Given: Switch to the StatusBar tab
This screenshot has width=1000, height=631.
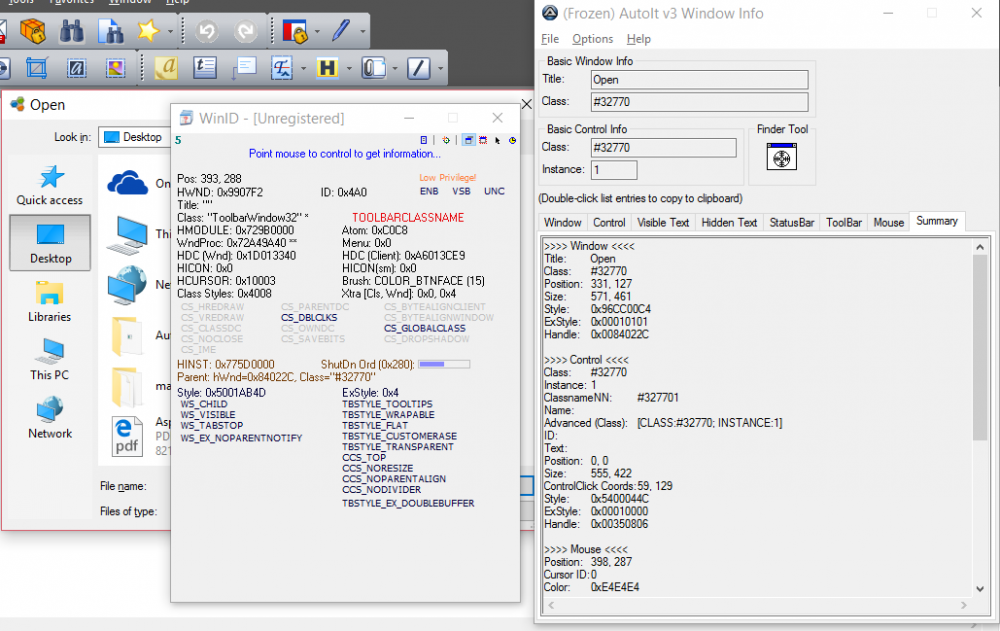Looking at the screenshot, I should tap(791, 223).
